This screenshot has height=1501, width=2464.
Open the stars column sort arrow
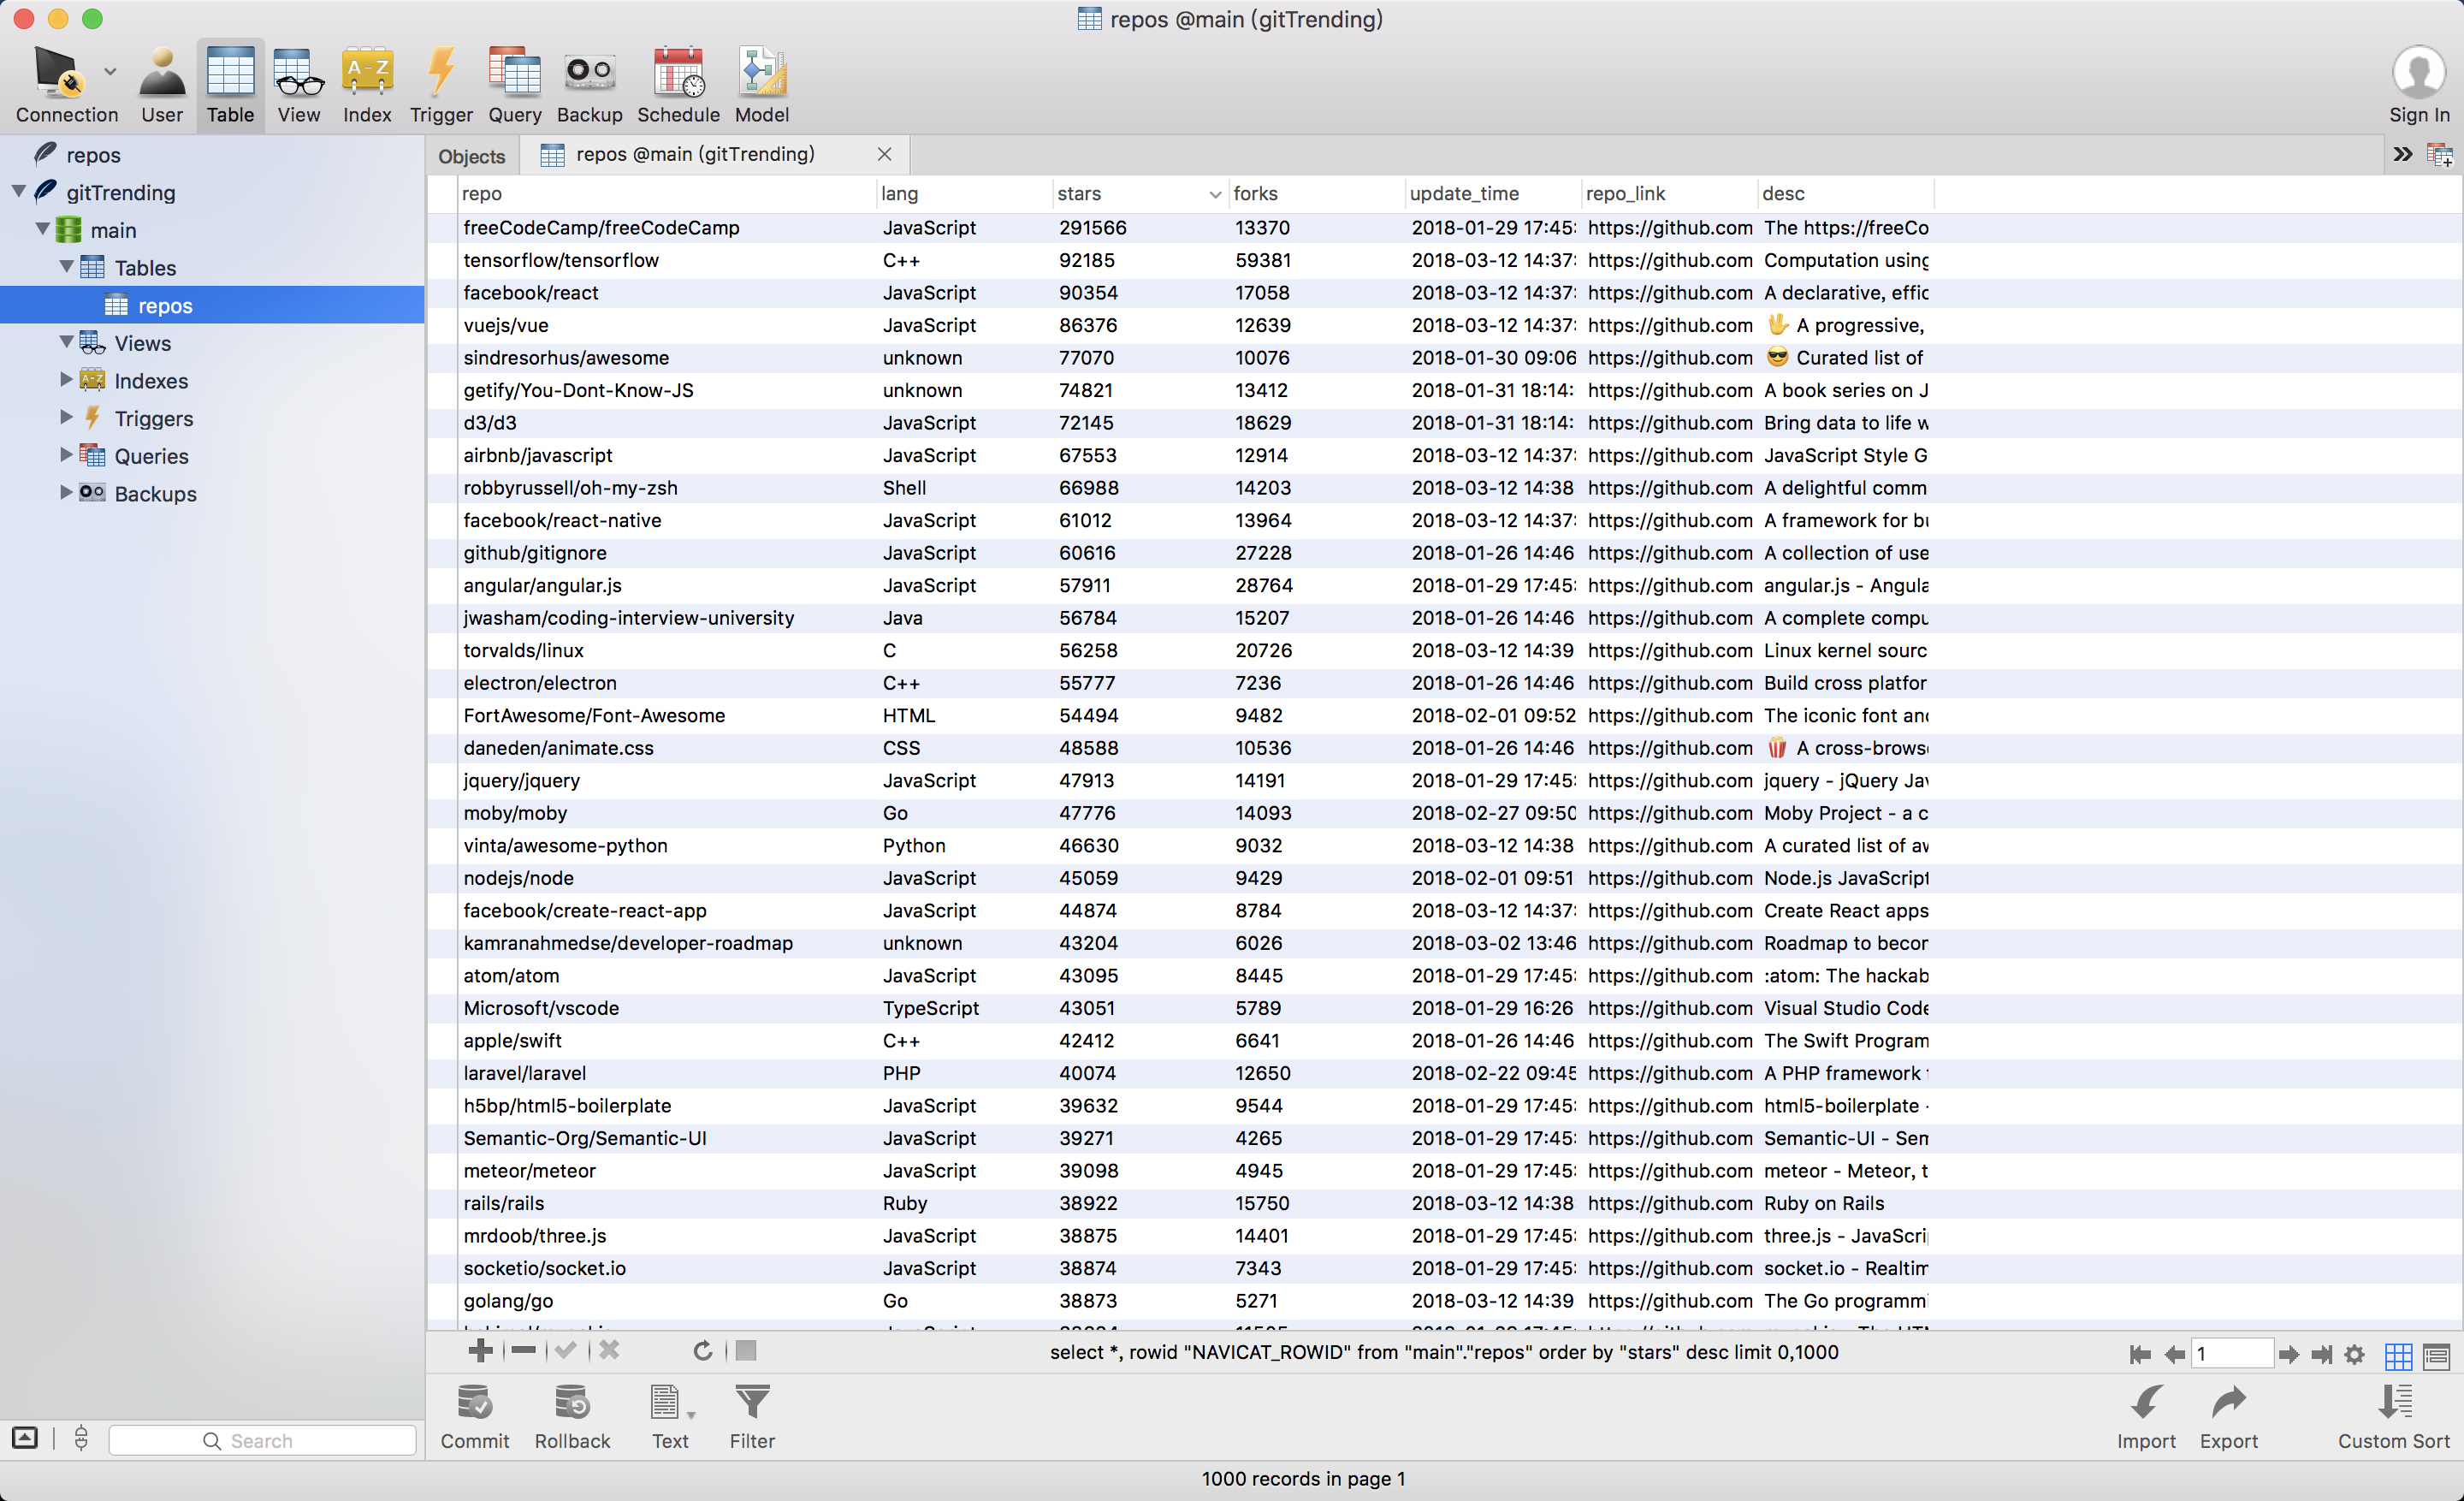pyautogui.click(x=1215, y=195)
